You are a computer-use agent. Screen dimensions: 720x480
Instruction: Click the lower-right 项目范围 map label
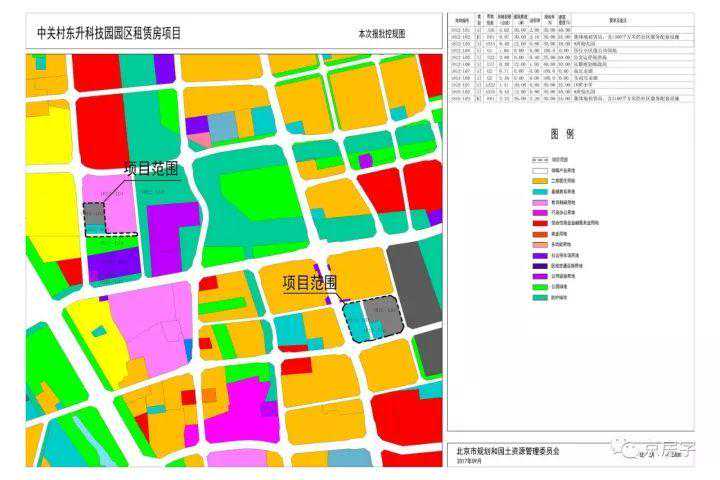[309, 282]
